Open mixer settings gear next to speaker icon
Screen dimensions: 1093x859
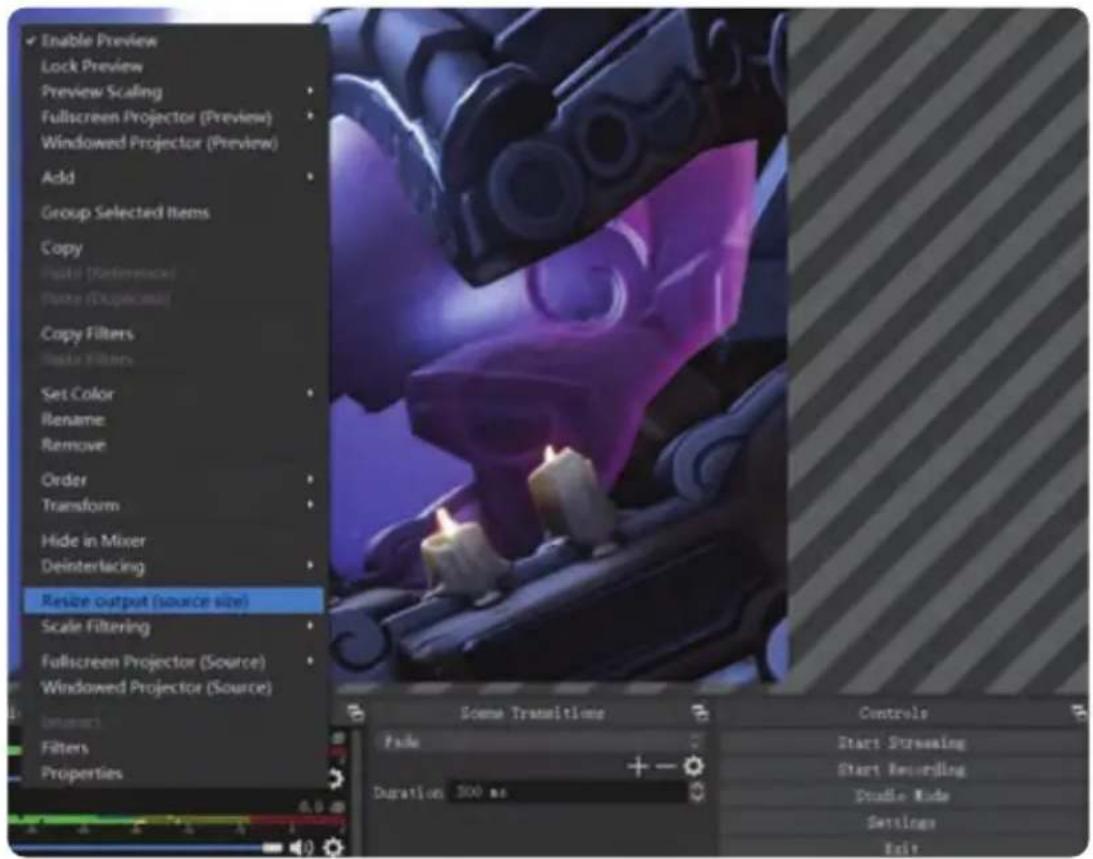[333, 847]
